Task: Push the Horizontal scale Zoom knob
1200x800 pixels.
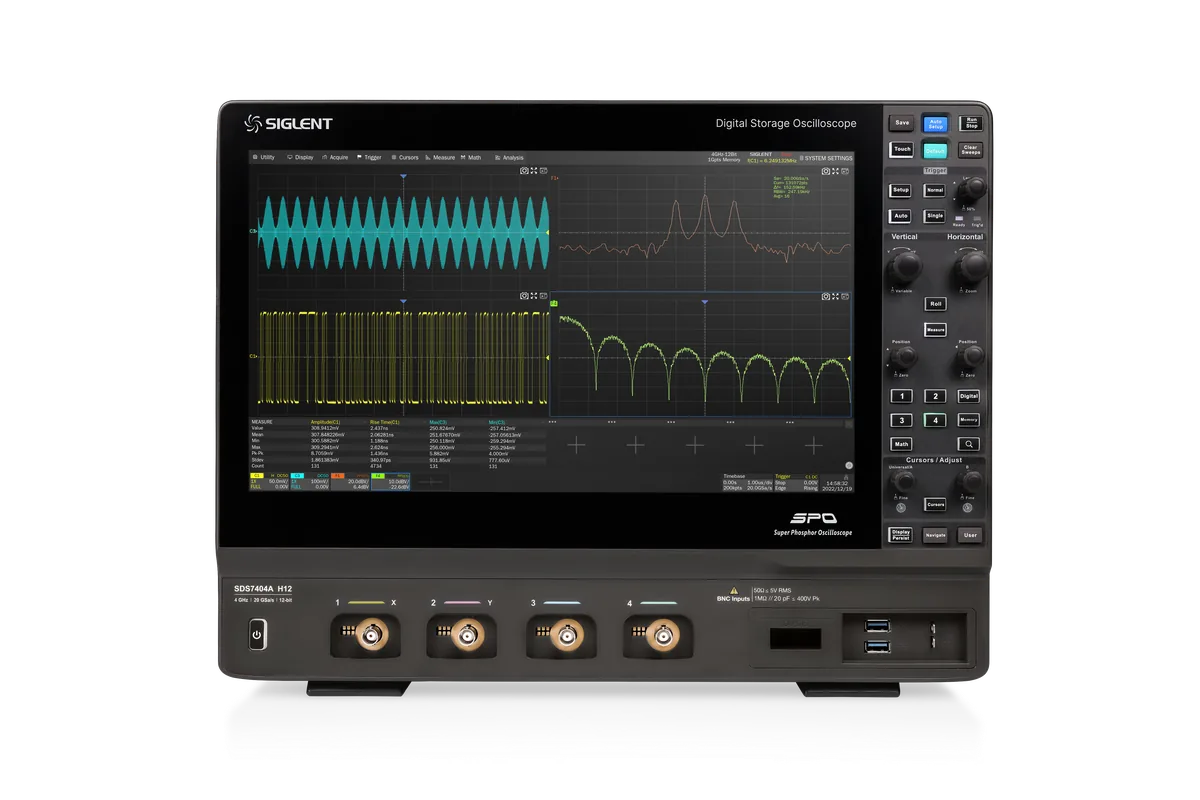Action: click(971, 265)
